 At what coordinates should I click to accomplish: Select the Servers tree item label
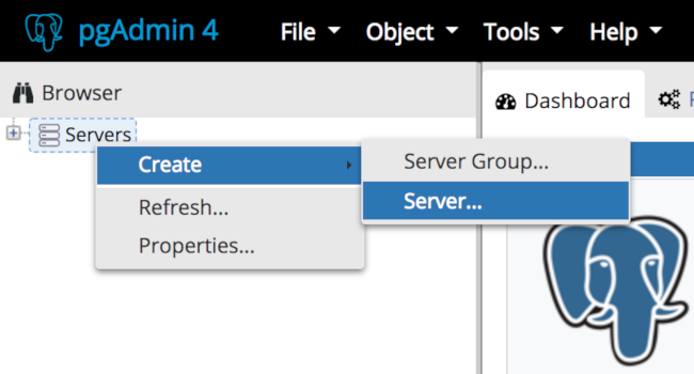[98, 135]
